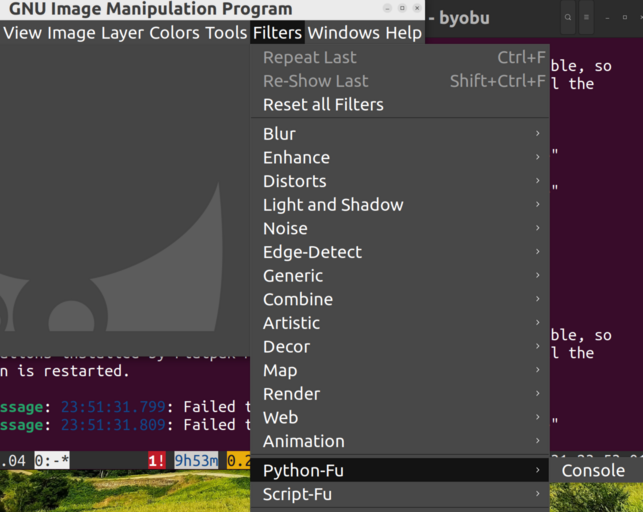Maximize the GIMP window
The width and height of the screenshot is (643, 512).
click(402, 8)
